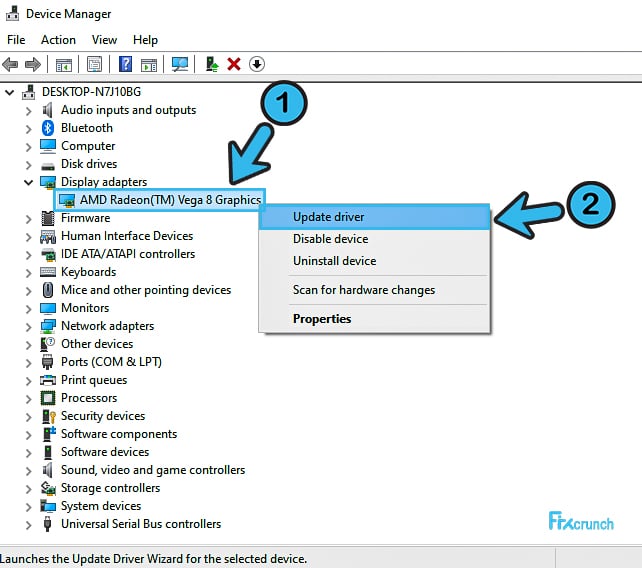
Task: Click the Audio inputs and outputs speaker icon
Action: tap(47, 110)
